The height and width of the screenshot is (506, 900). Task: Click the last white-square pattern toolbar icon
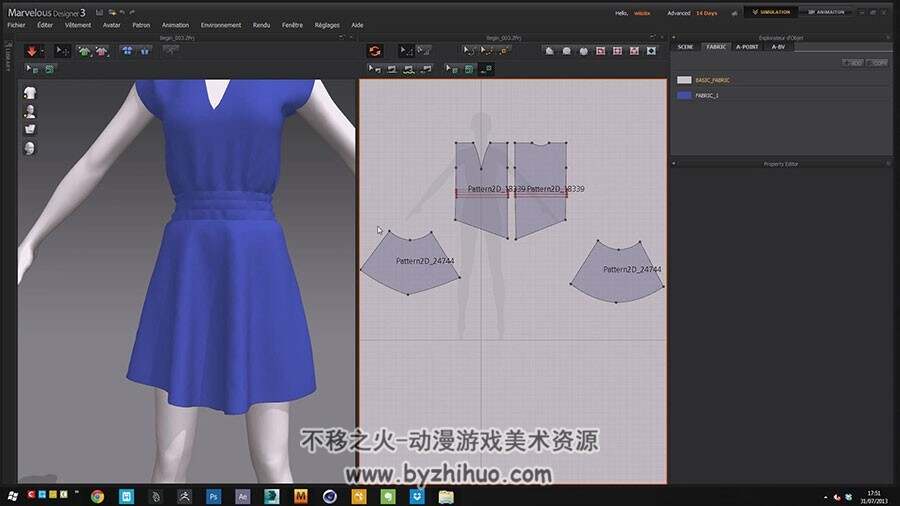(651, 51)
